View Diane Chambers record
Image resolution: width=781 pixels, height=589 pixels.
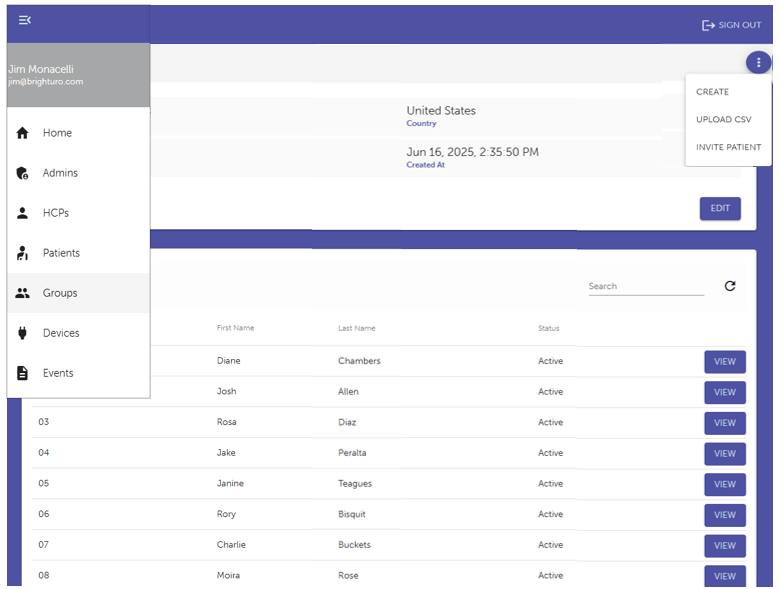coord(725,361)
